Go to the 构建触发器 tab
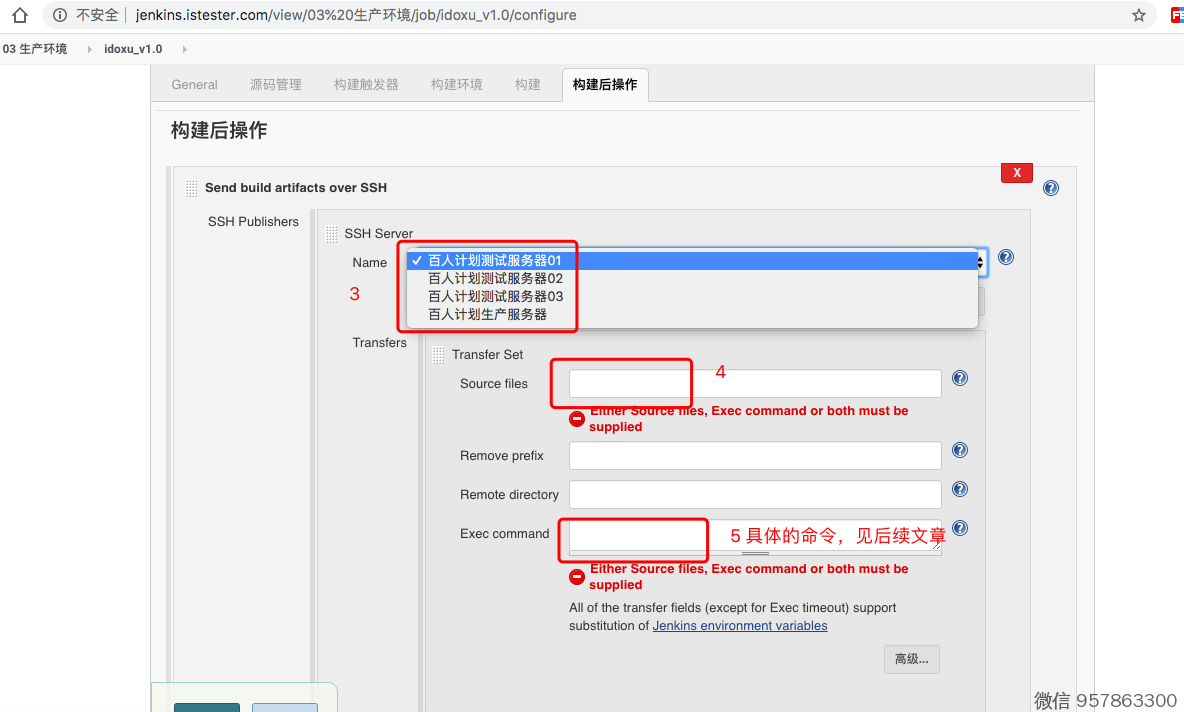Screen dimensions: 1184x712 366,85
